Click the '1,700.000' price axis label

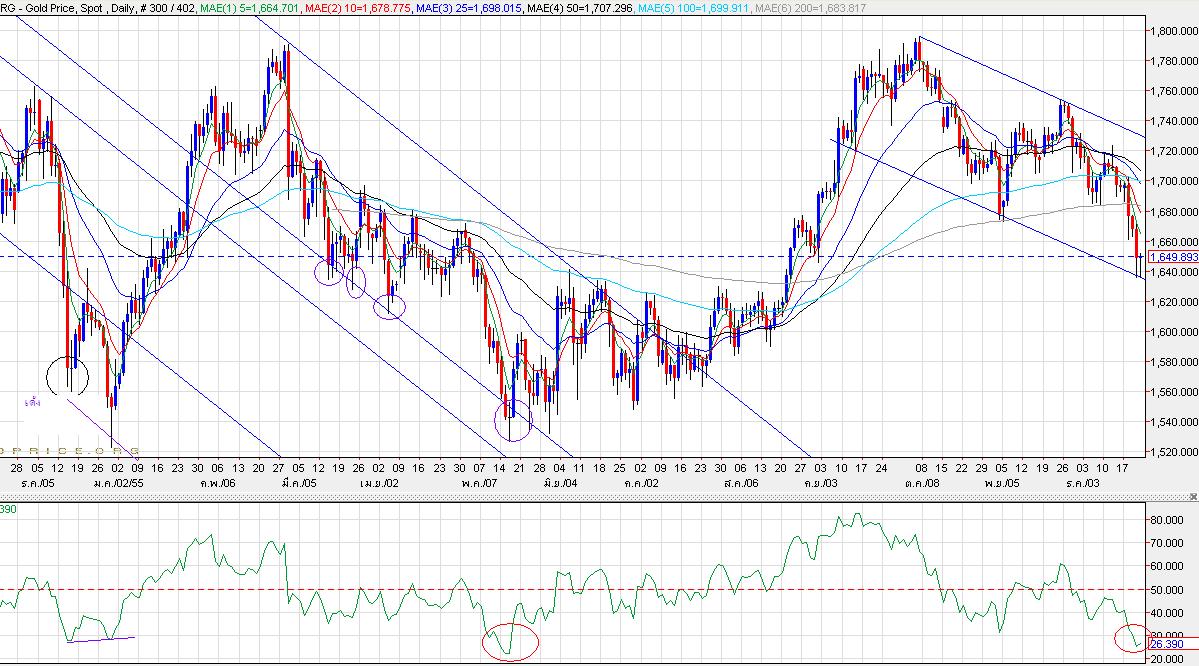(1174, 181)
